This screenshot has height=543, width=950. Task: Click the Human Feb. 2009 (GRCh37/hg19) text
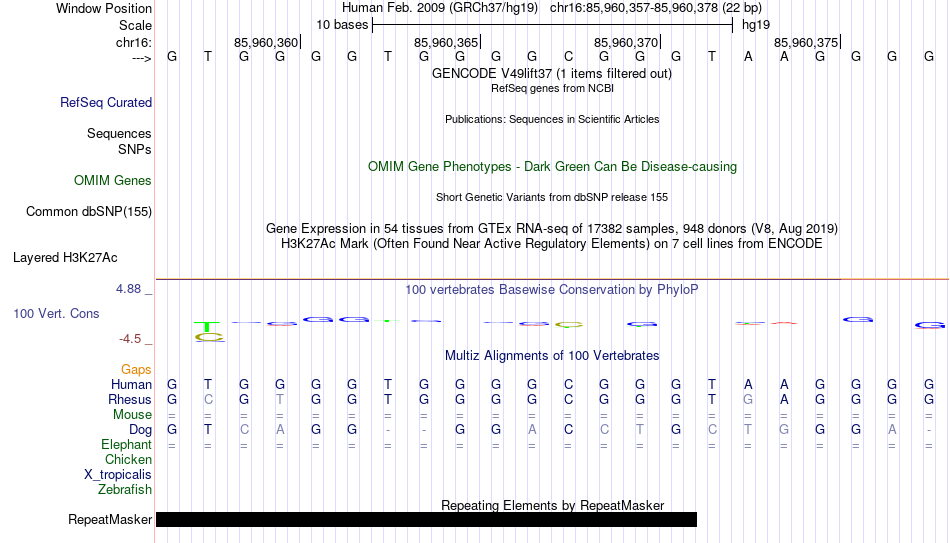point(440,8)
